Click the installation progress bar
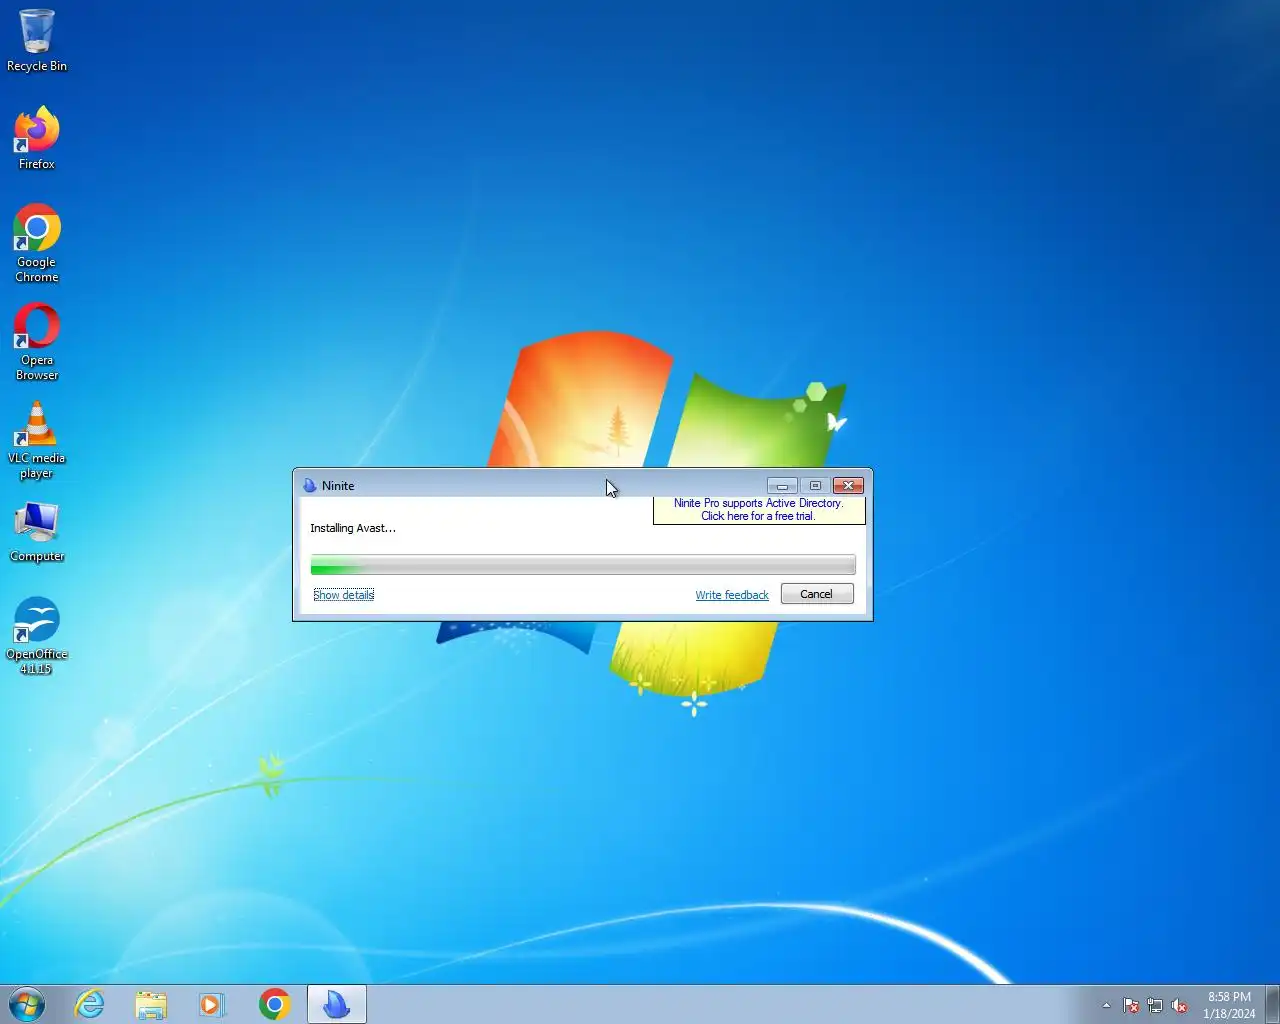 pyautogui.click(x=583, y=565)
